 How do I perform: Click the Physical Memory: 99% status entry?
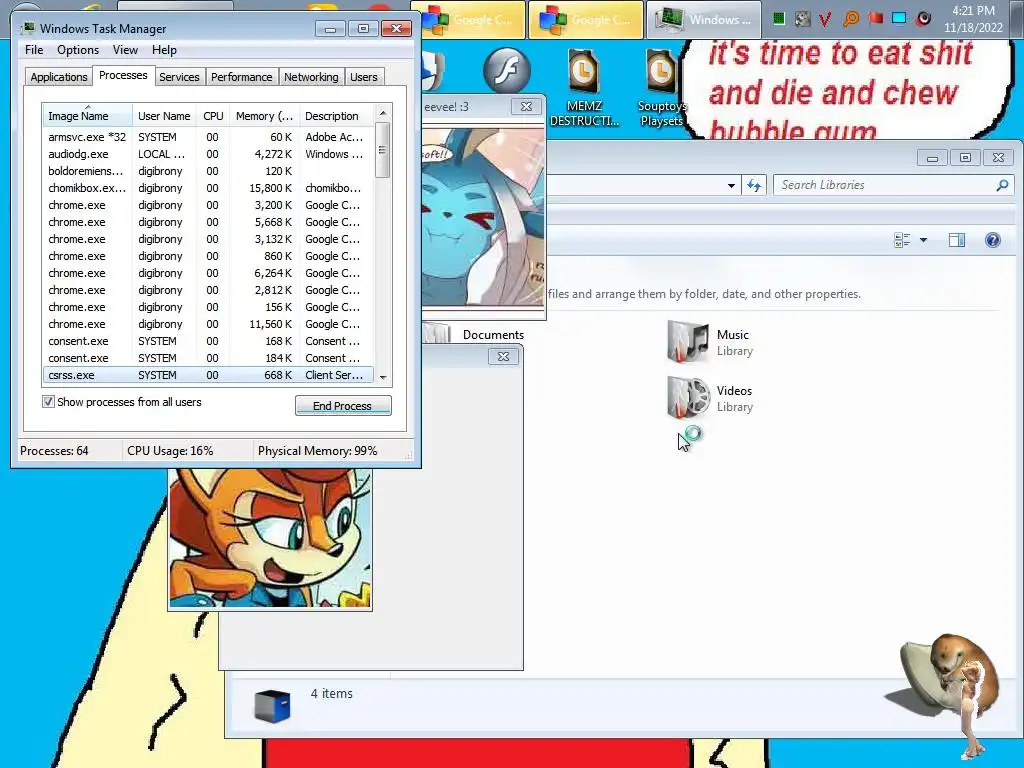(317, 451)
